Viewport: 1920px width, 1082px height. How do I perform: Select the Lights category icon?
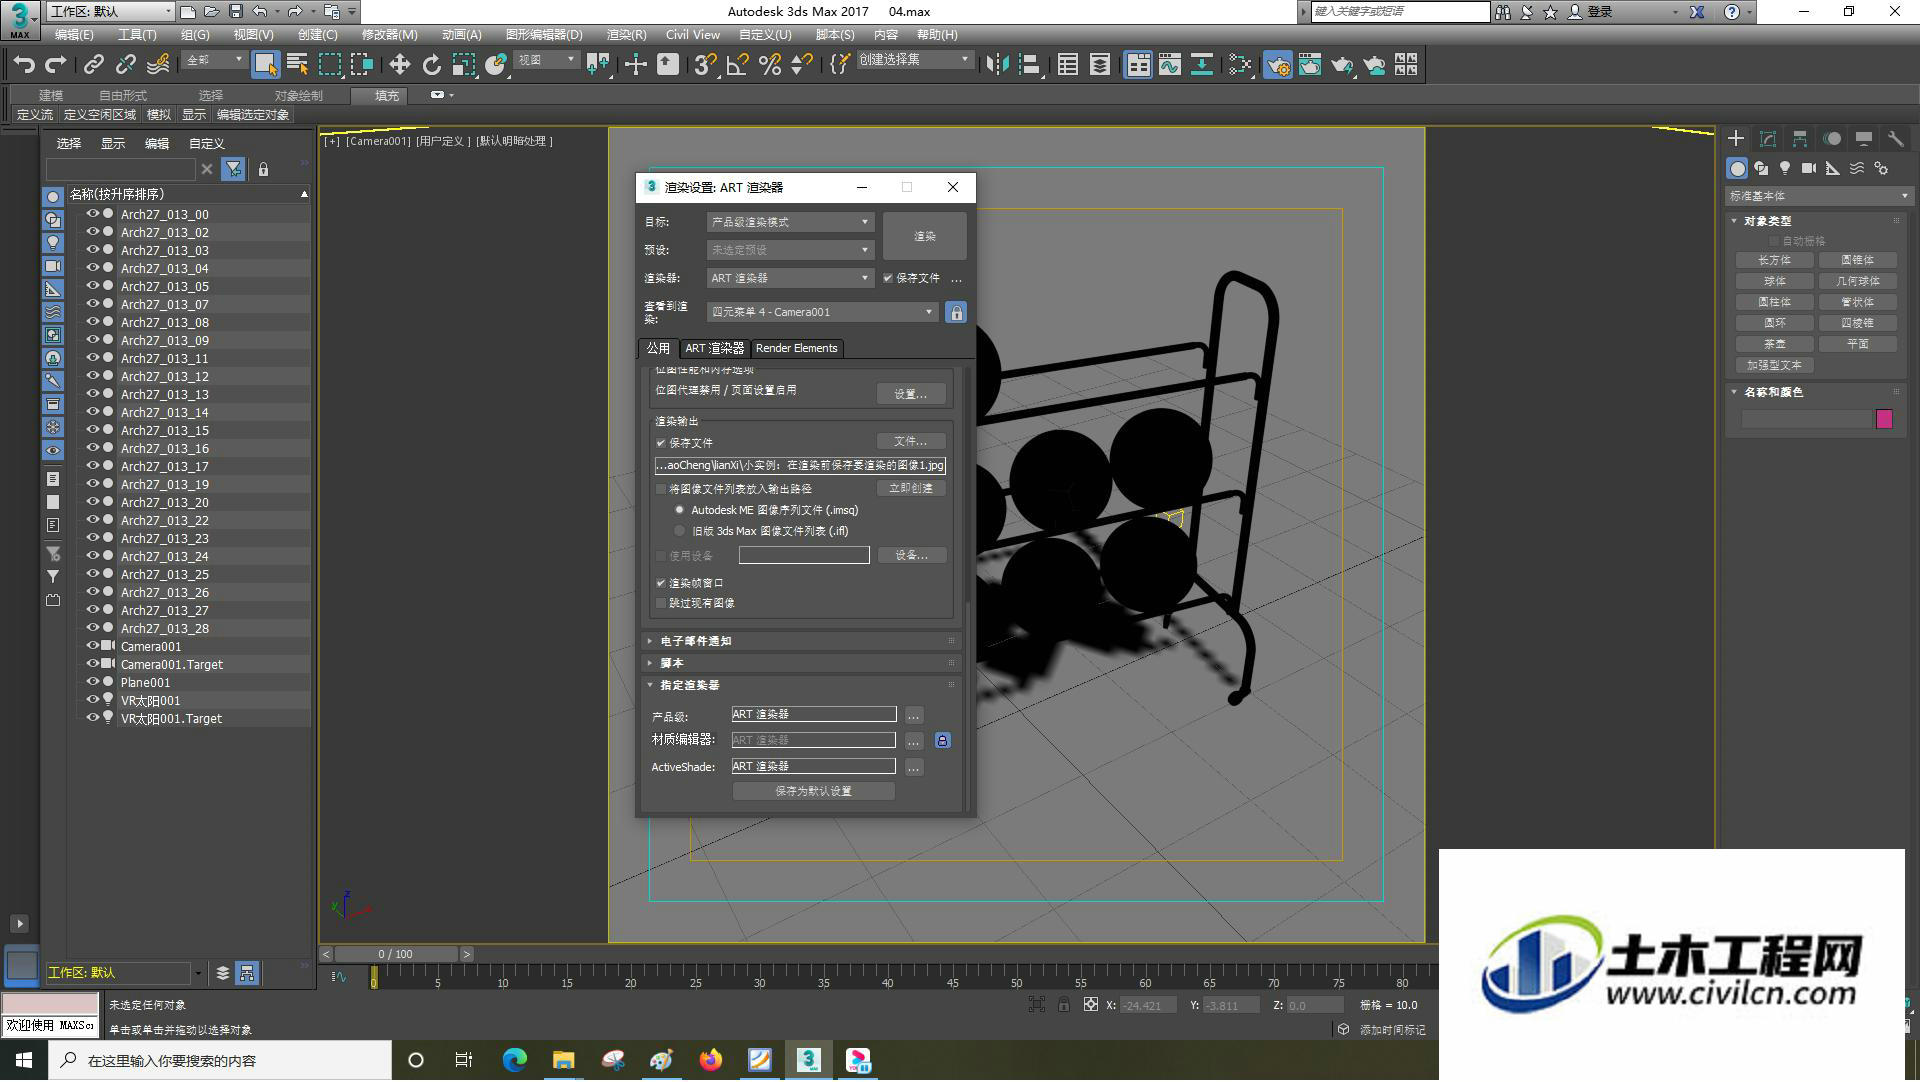click(x=1785, y=168)
